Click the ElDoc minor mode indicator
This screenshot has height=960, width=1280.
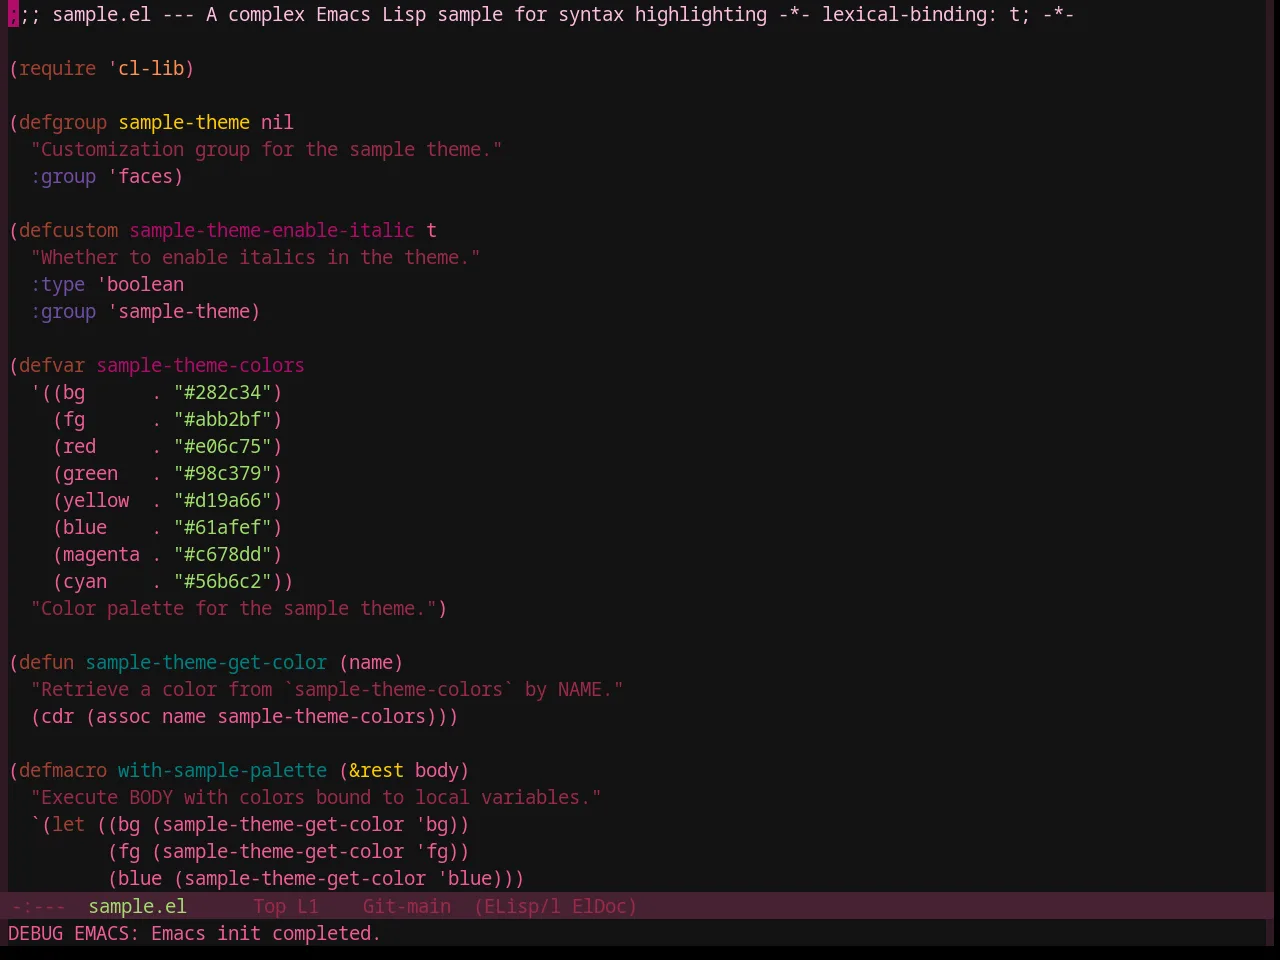click(x=600, y=906)
